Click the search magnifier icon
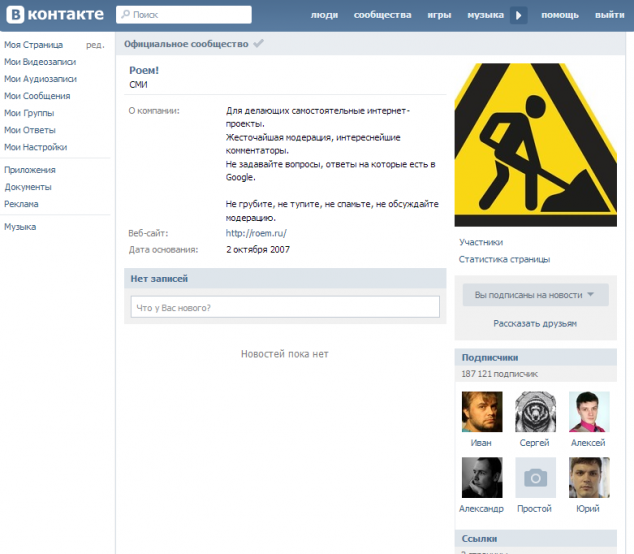The height and width of the screenshot is (554, 634). coord(126,15)
